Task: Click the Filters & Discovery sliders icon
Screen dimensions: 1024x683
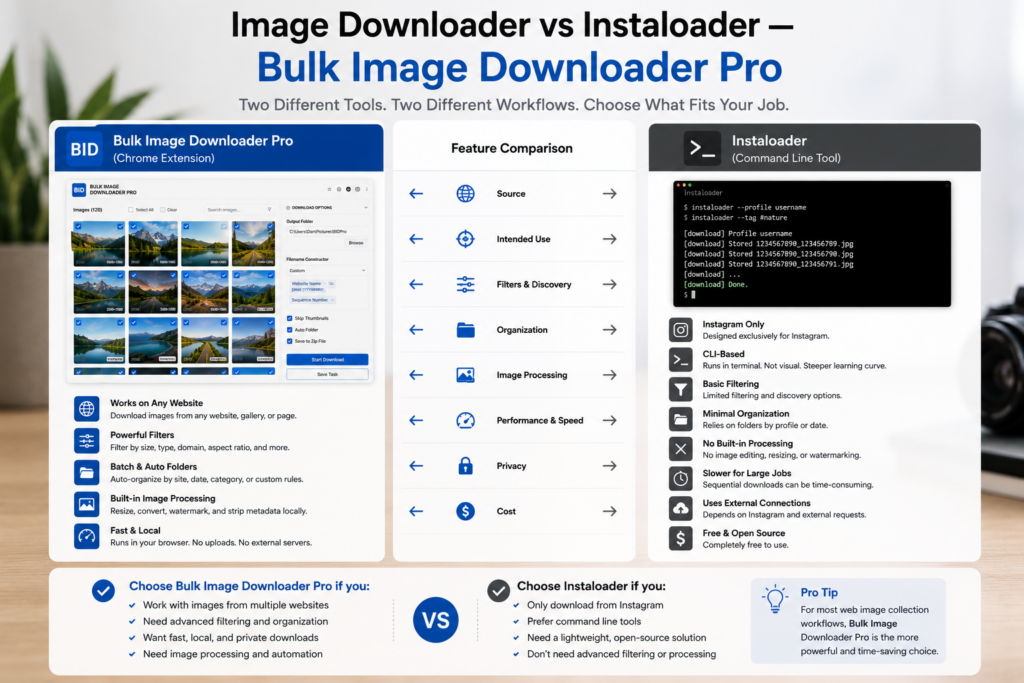Action: click(x=466, y=284)
